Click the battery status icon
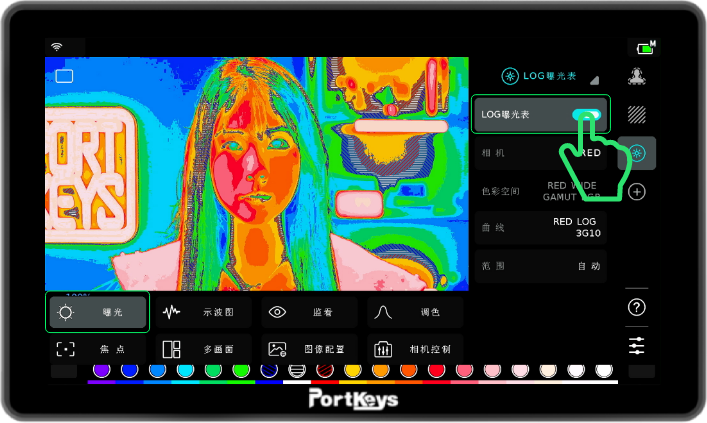 [x=644, y=47]
